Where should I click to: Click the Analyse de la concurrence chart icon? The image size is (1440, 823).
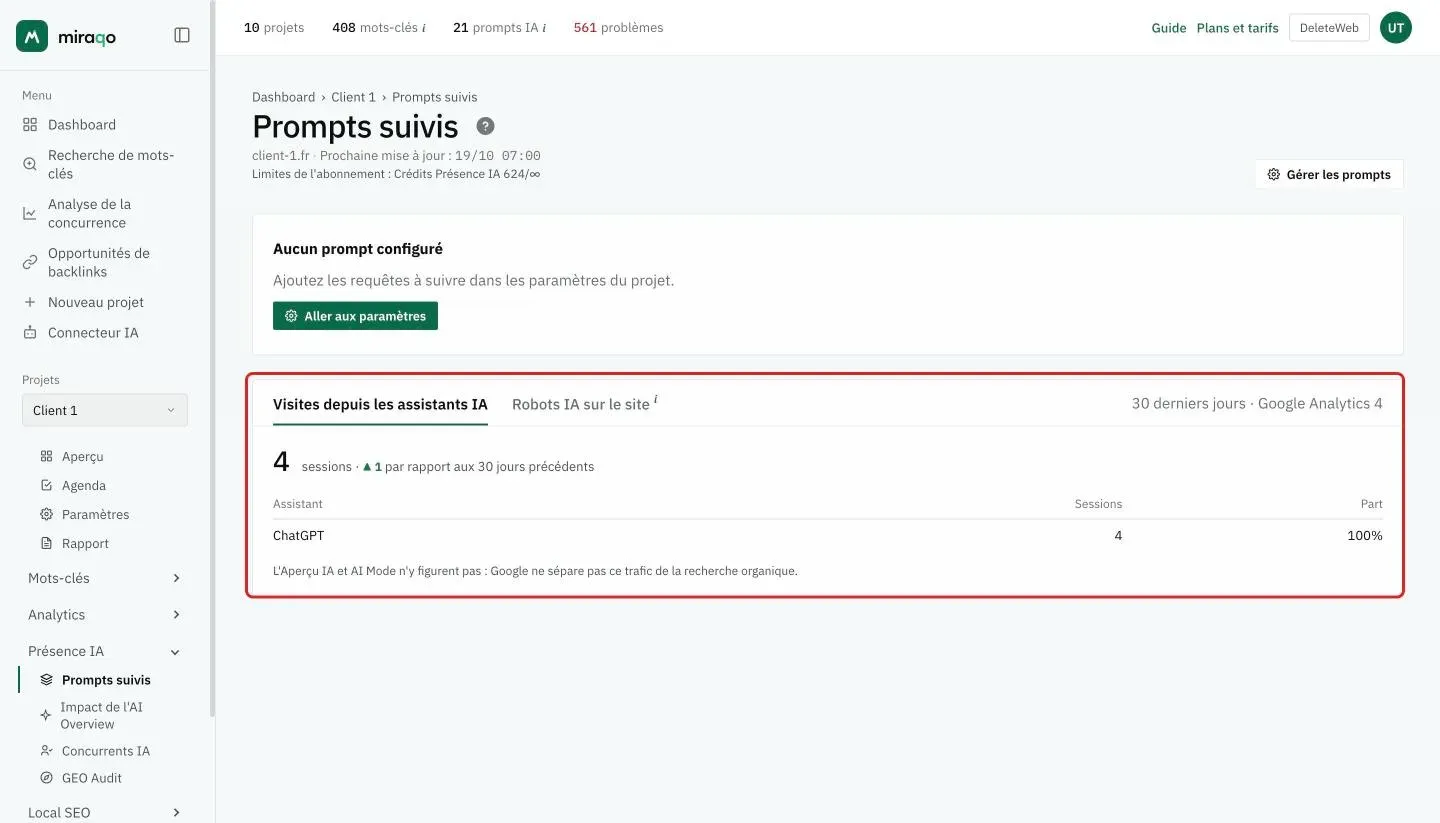pyautogui.click(x=30, y=213)
